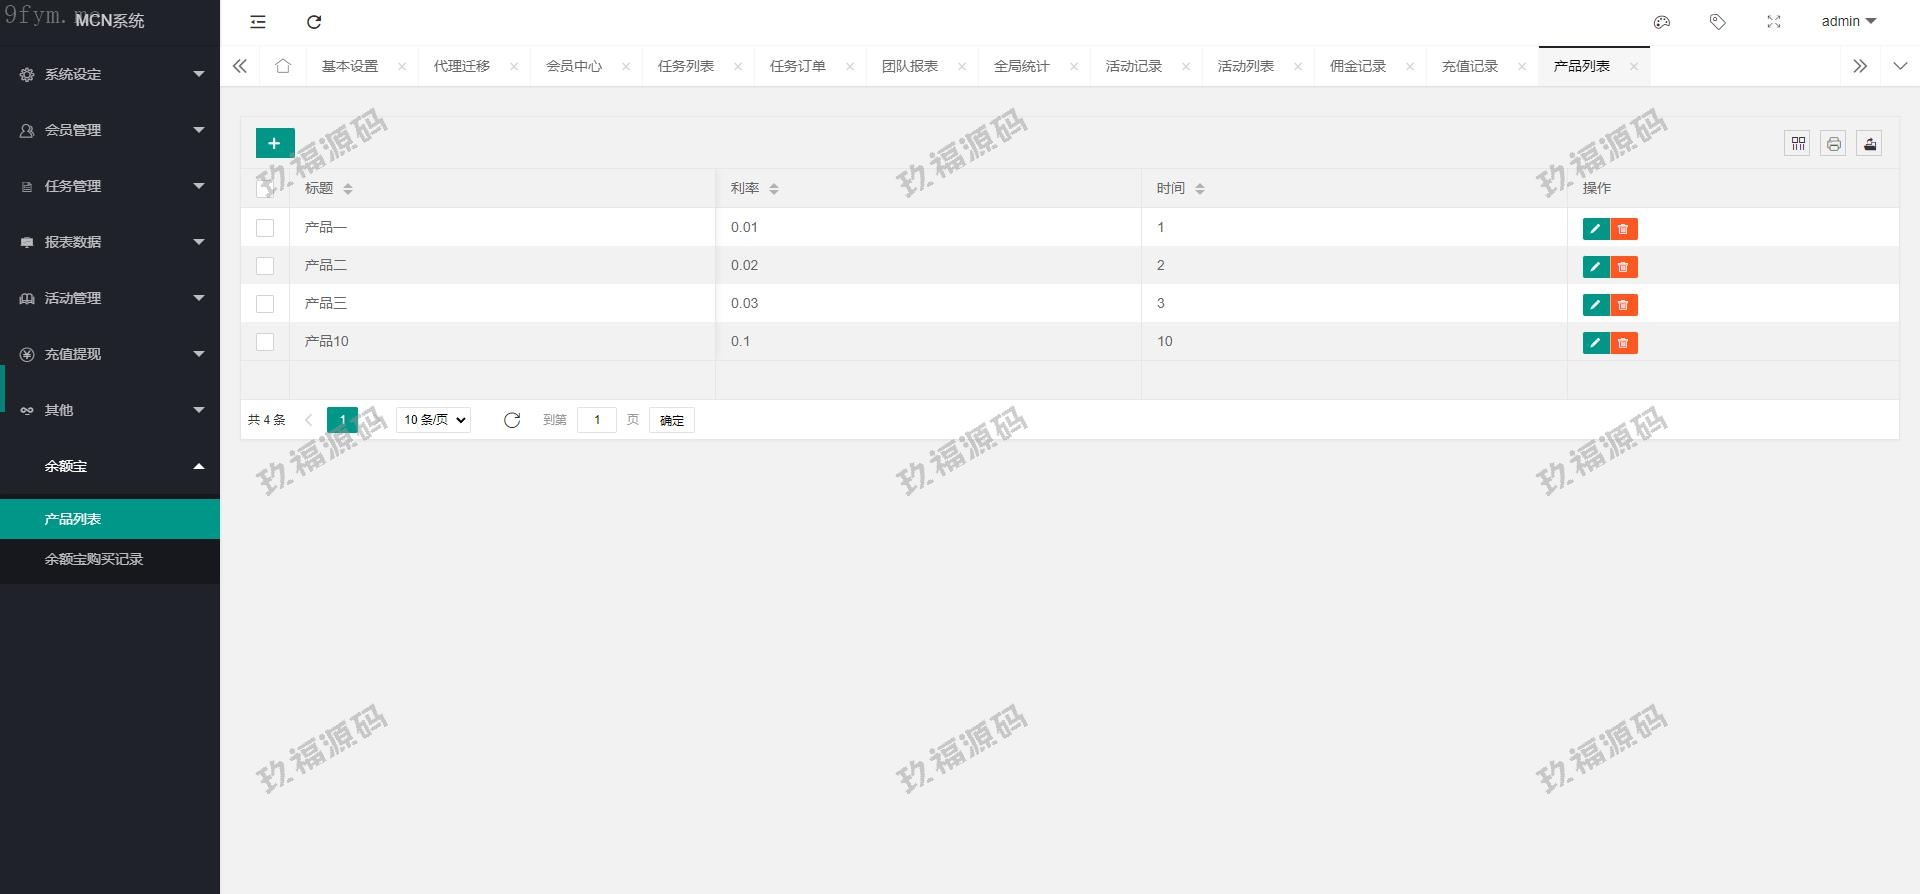Switch to the 任务列表 tab
The height and width of the screenshot is (894, 1920).
[x=686, y=66]
